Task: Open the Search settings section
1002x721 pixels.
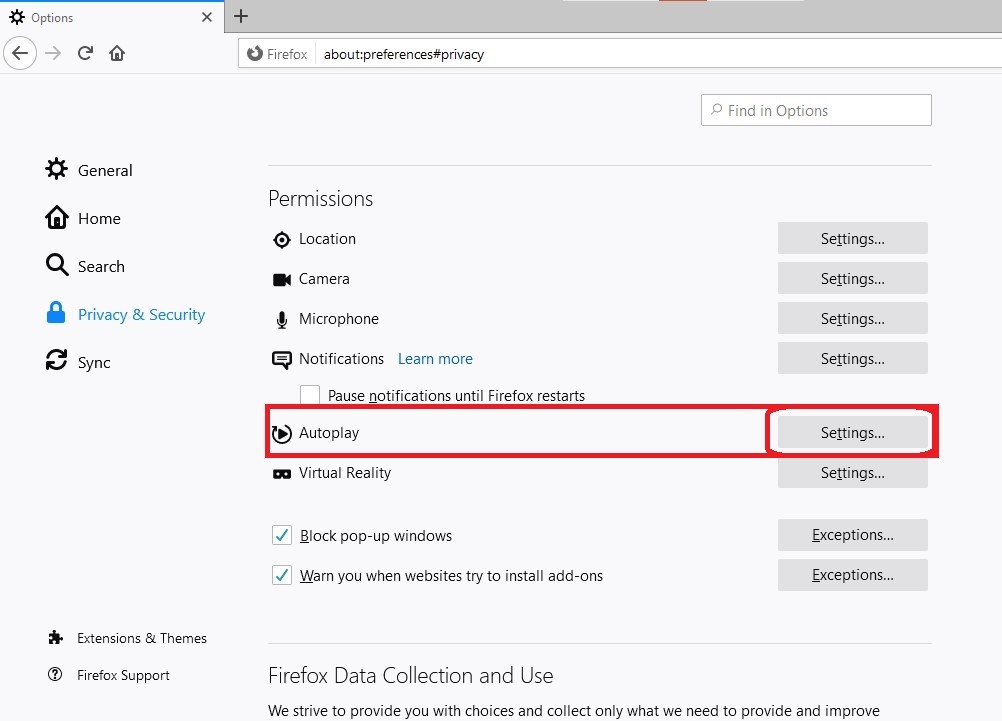Action: (x=100, y=266)
